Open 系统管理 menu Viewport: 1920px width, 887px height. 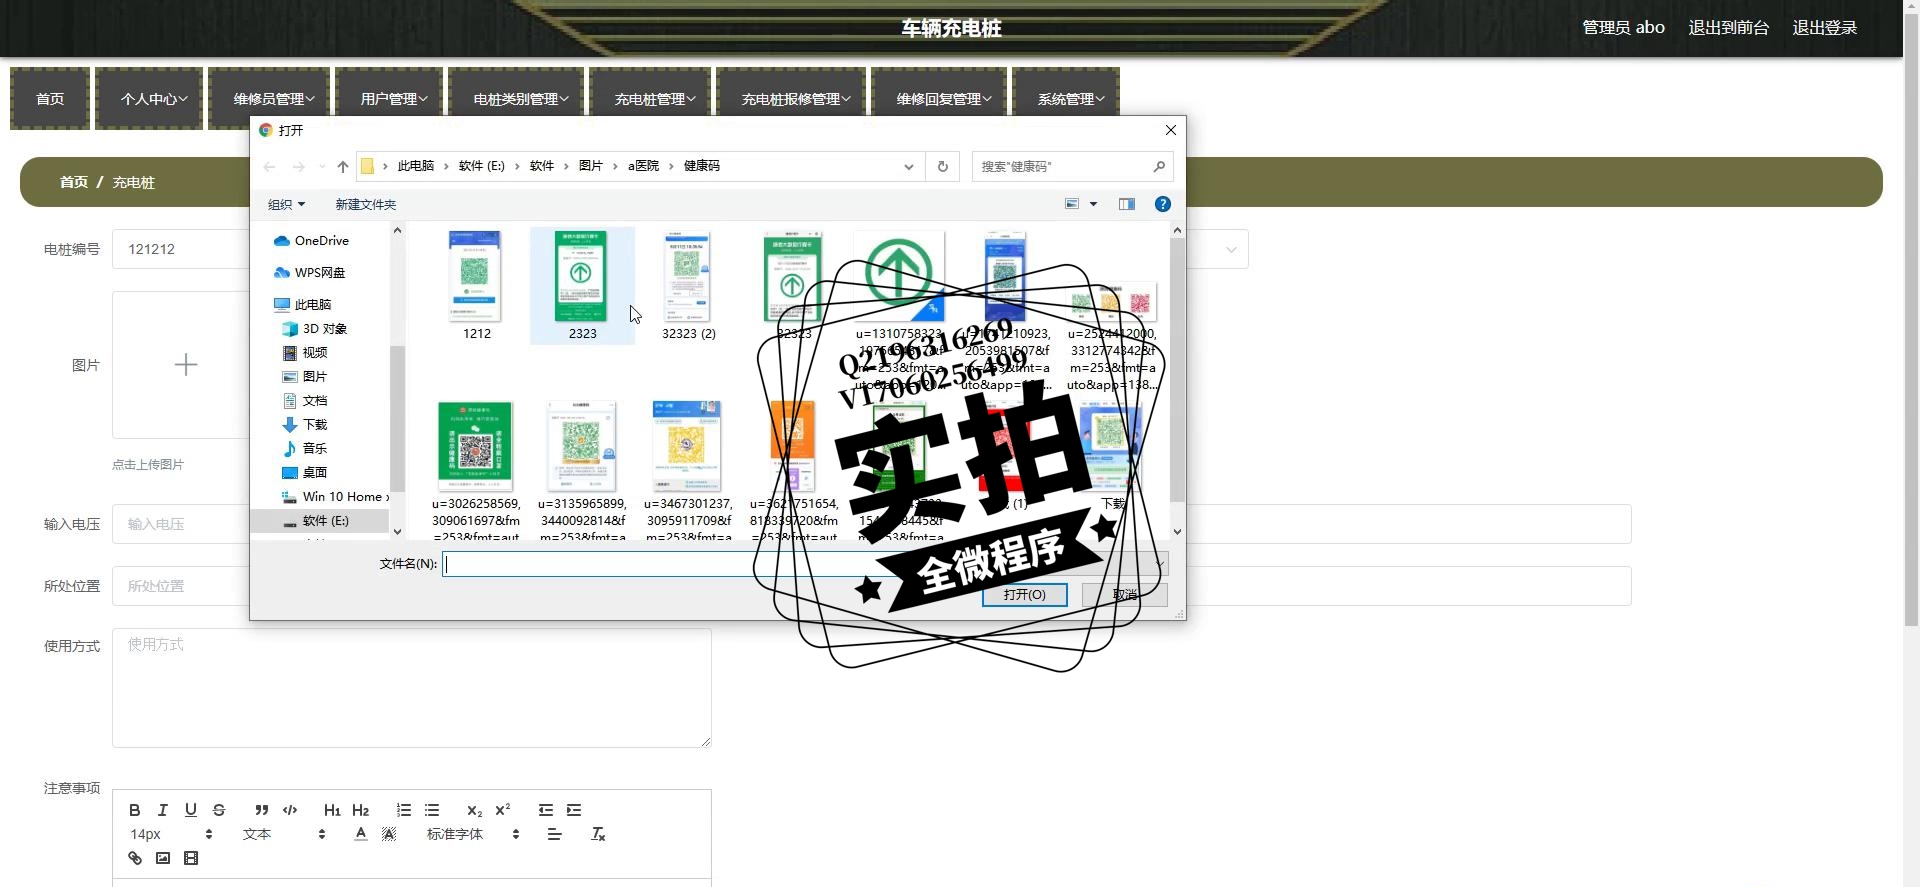(x=1066, y=99)
